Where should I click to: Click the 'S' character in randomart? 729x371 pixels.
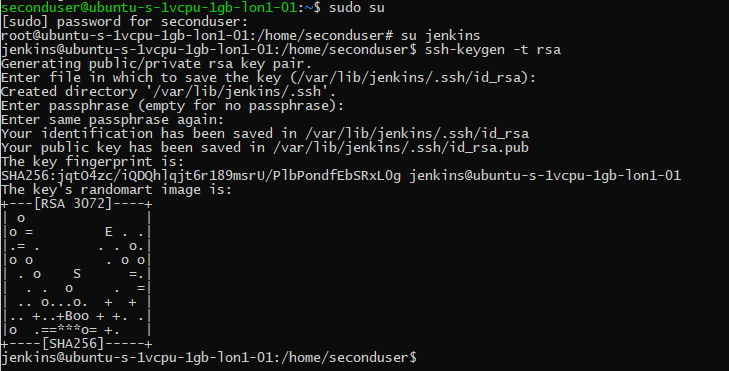click(77, 274)
